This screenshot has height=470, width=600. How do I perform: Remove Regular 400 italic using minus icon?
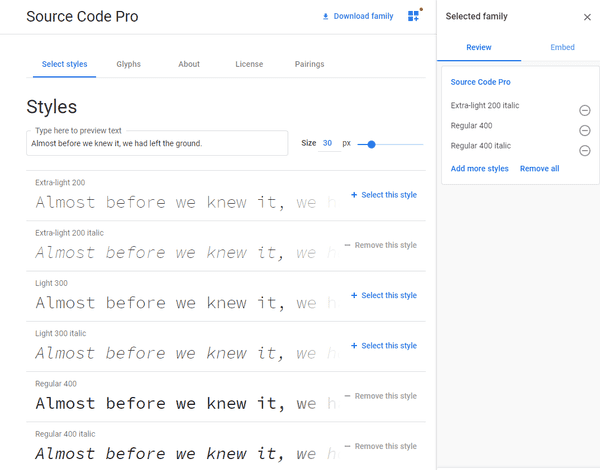(x=585, y=150)
